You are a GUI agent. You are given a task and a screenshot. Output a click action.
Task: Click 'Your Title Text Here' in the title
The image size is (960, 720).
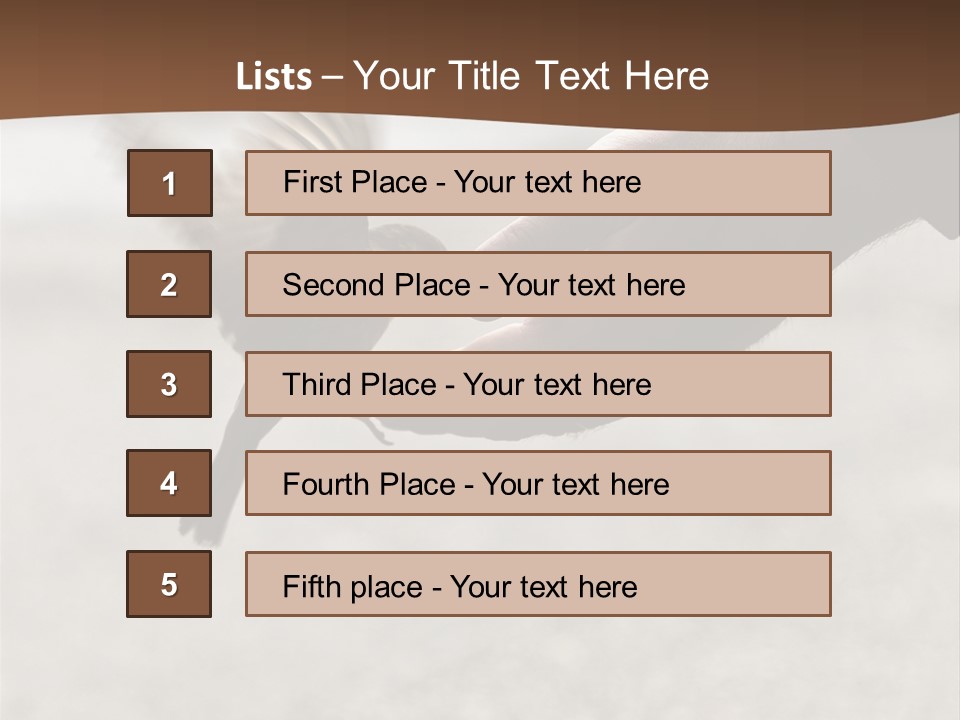(x=531, y=76)
